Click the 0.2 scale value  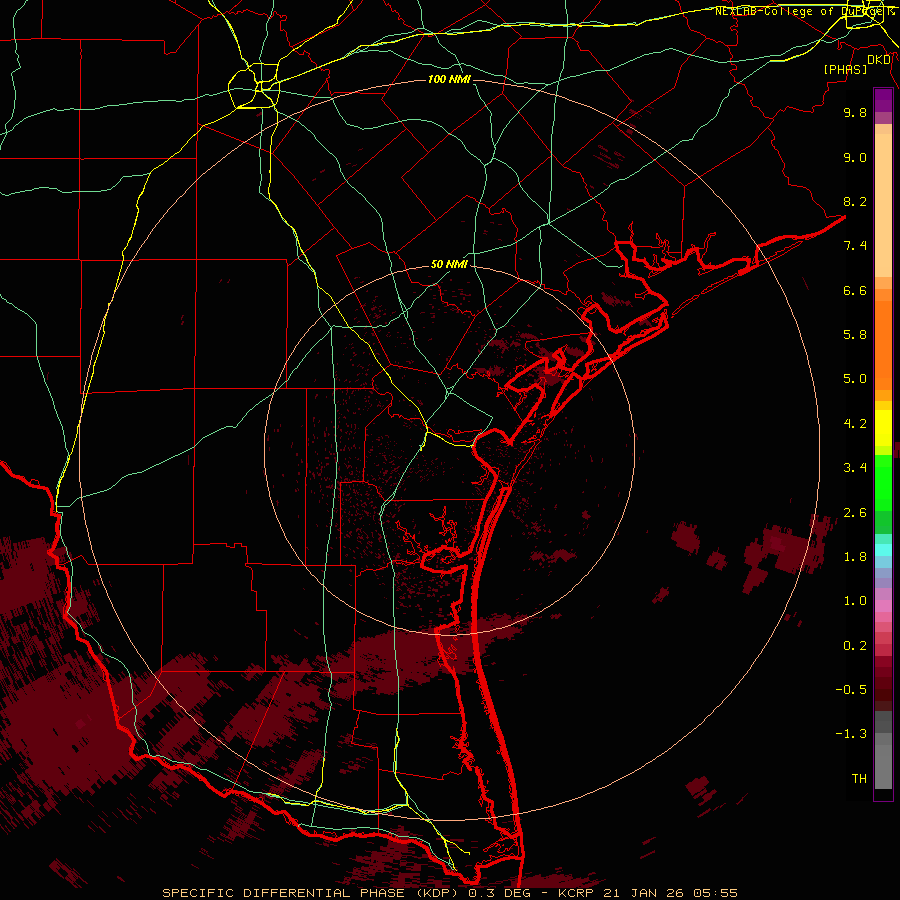tap(855, 646)
